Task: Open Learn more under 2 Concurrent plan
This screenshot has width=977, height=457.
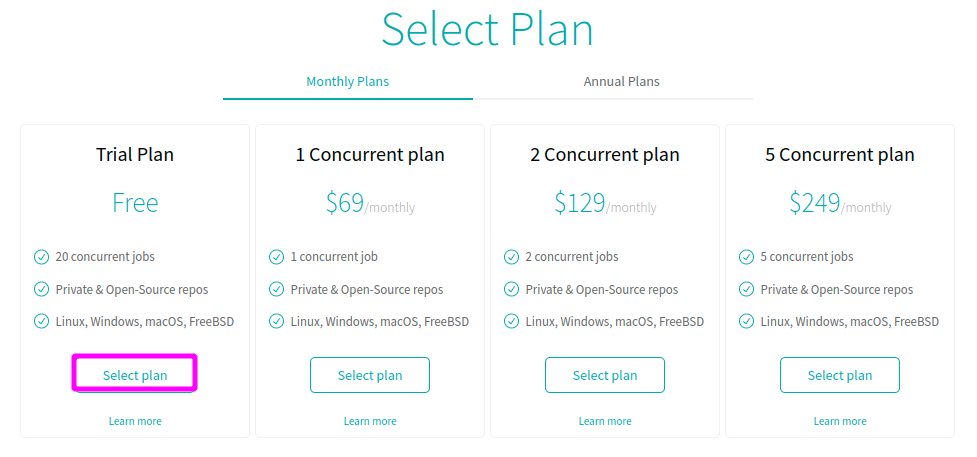Action: (605, 421)
